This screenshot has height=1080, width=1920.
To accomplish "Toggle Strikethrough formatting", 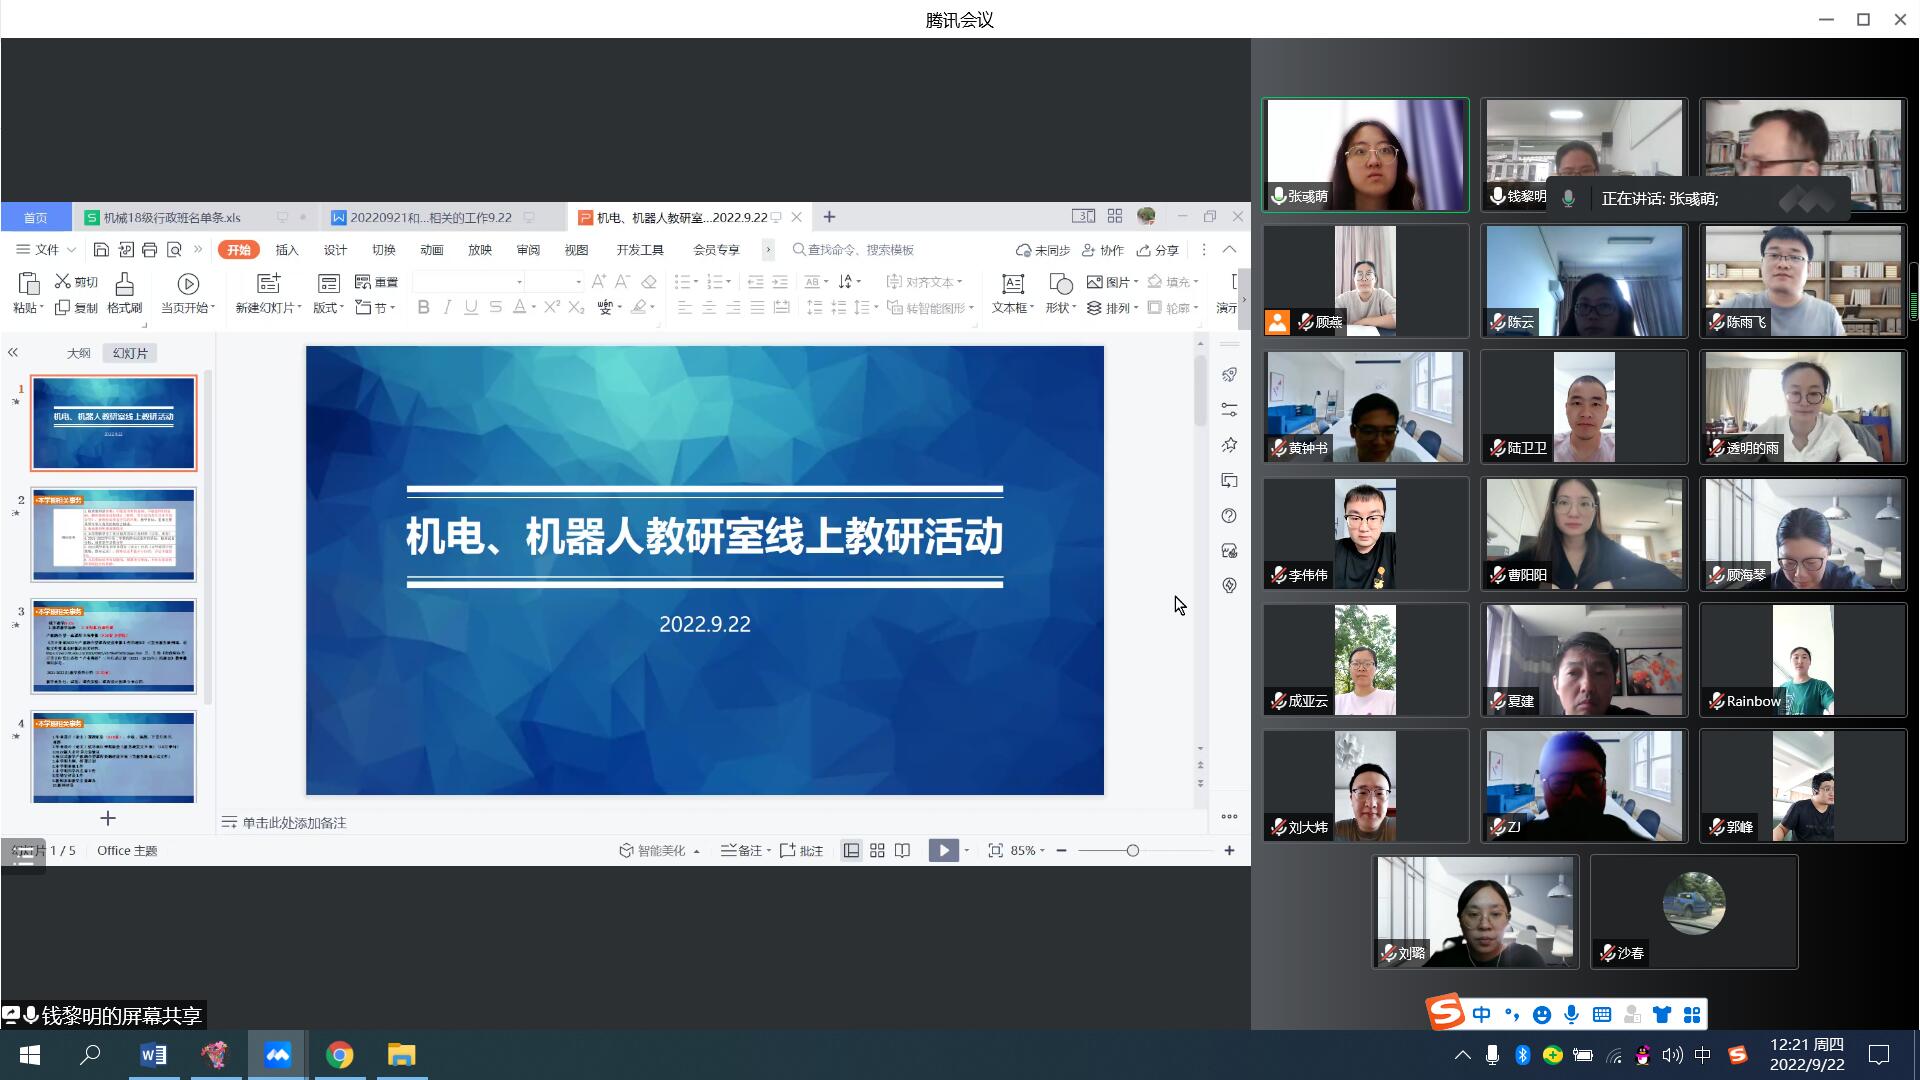I will pos(495,308).
